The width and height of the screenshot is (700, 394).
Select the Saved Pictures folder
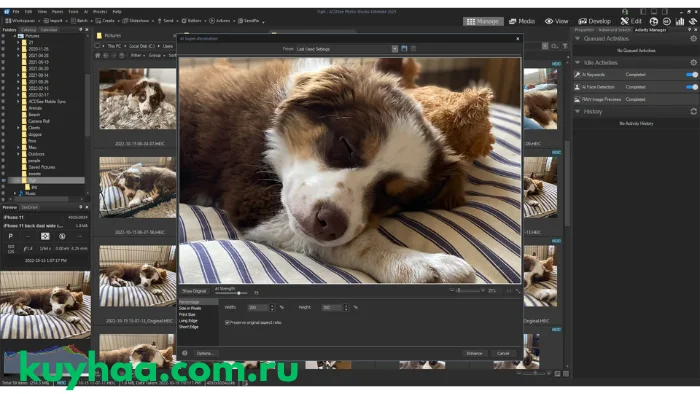coord(42,167)
